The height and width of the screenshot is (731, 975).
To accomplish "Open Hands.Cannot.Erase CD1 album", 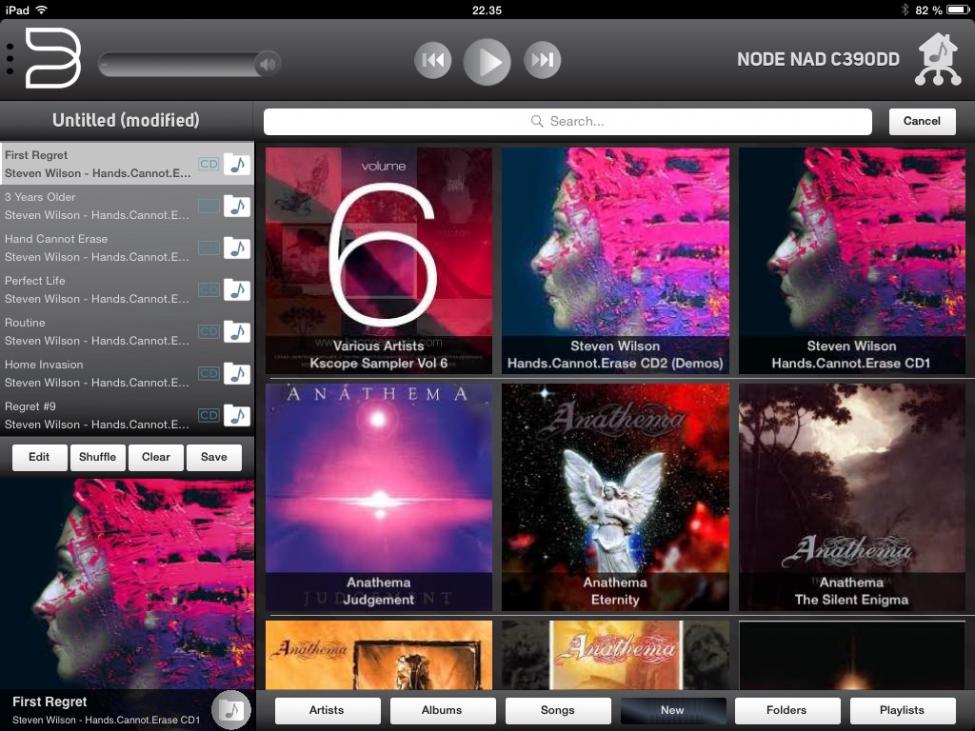I will (x=852, y=260).
